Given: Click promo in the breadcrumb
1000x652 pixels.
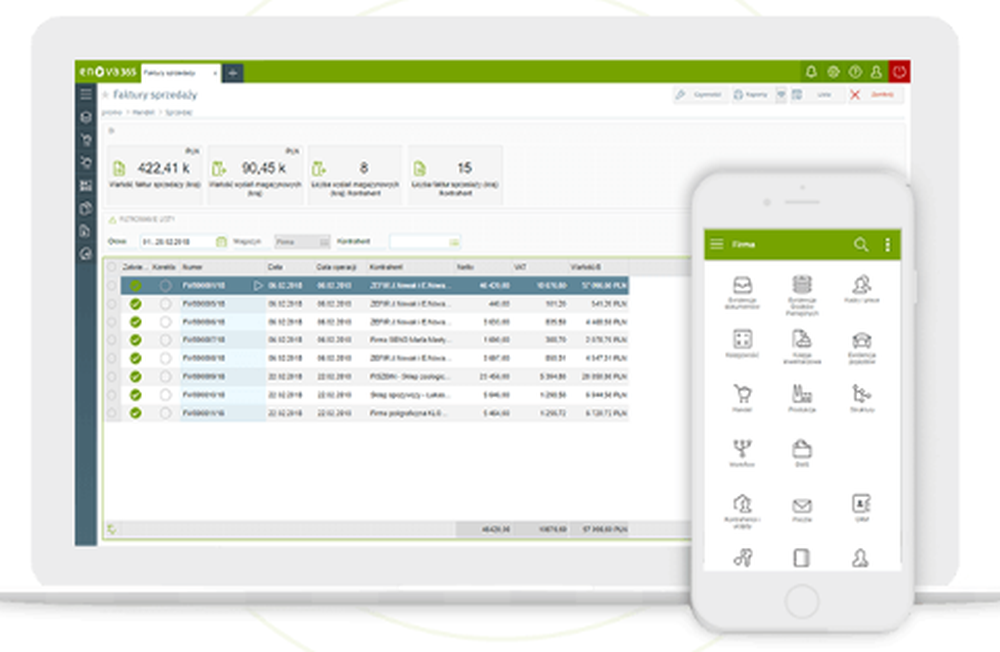Looking at the screenshot, I should coord(112,112).
